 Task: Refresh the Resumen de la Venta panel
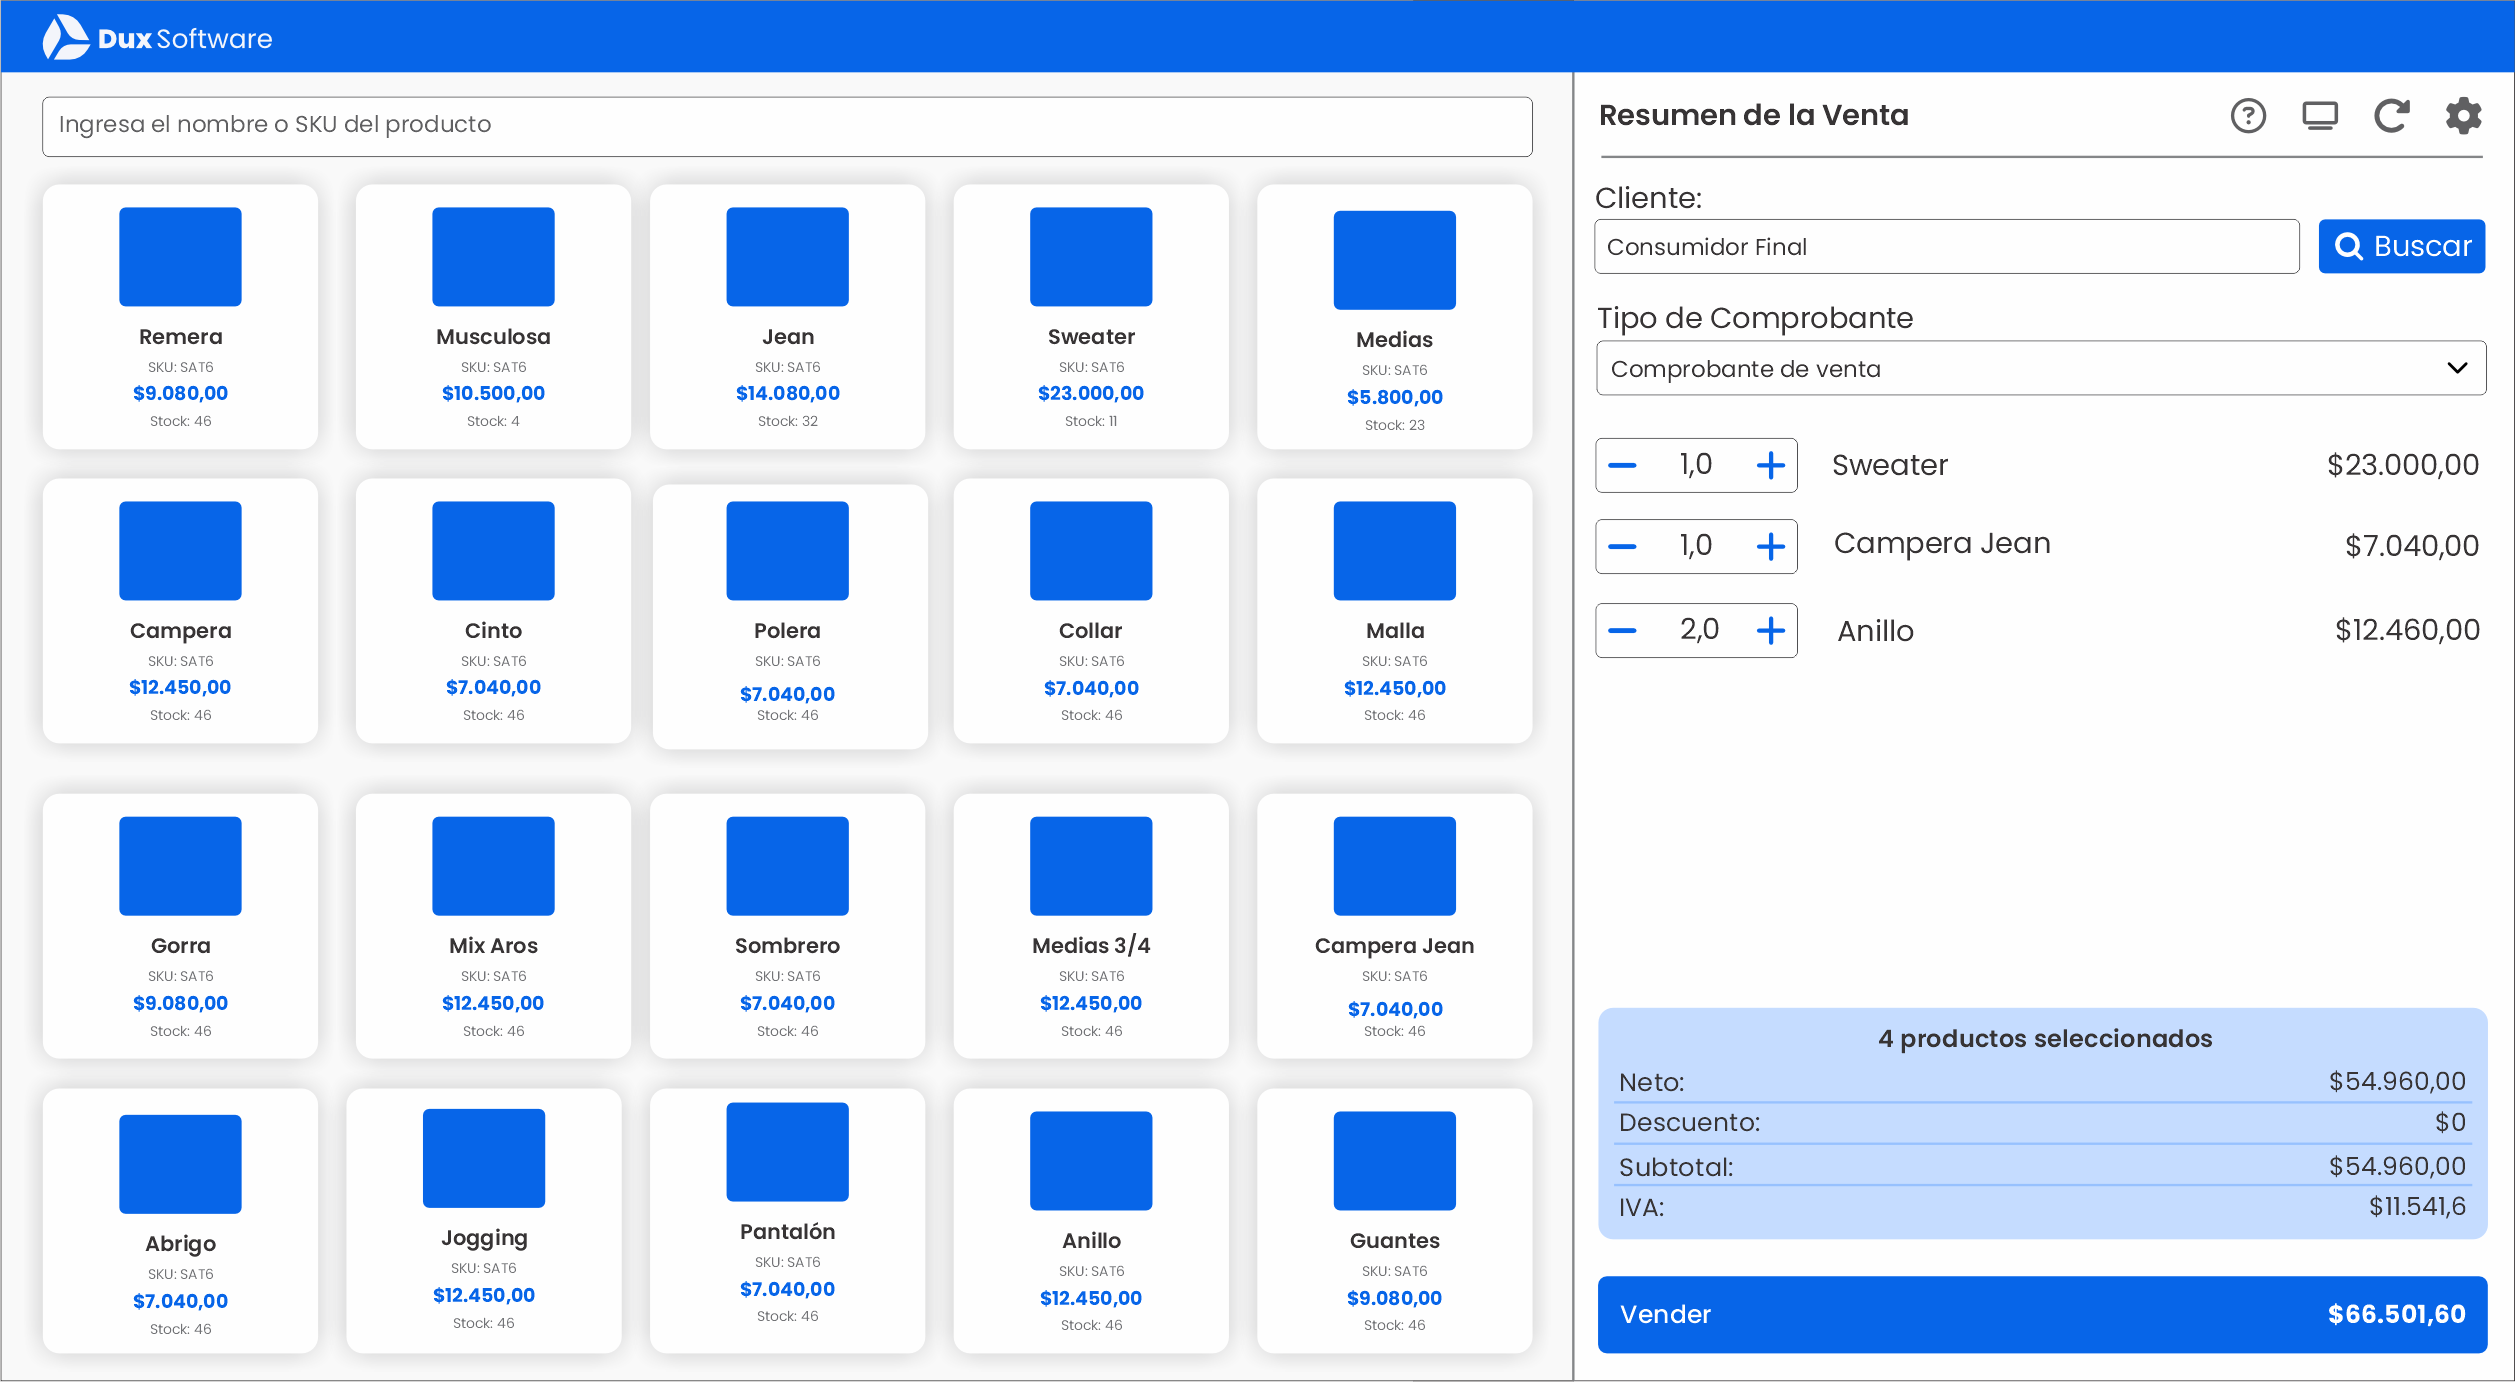point(2392,115)
